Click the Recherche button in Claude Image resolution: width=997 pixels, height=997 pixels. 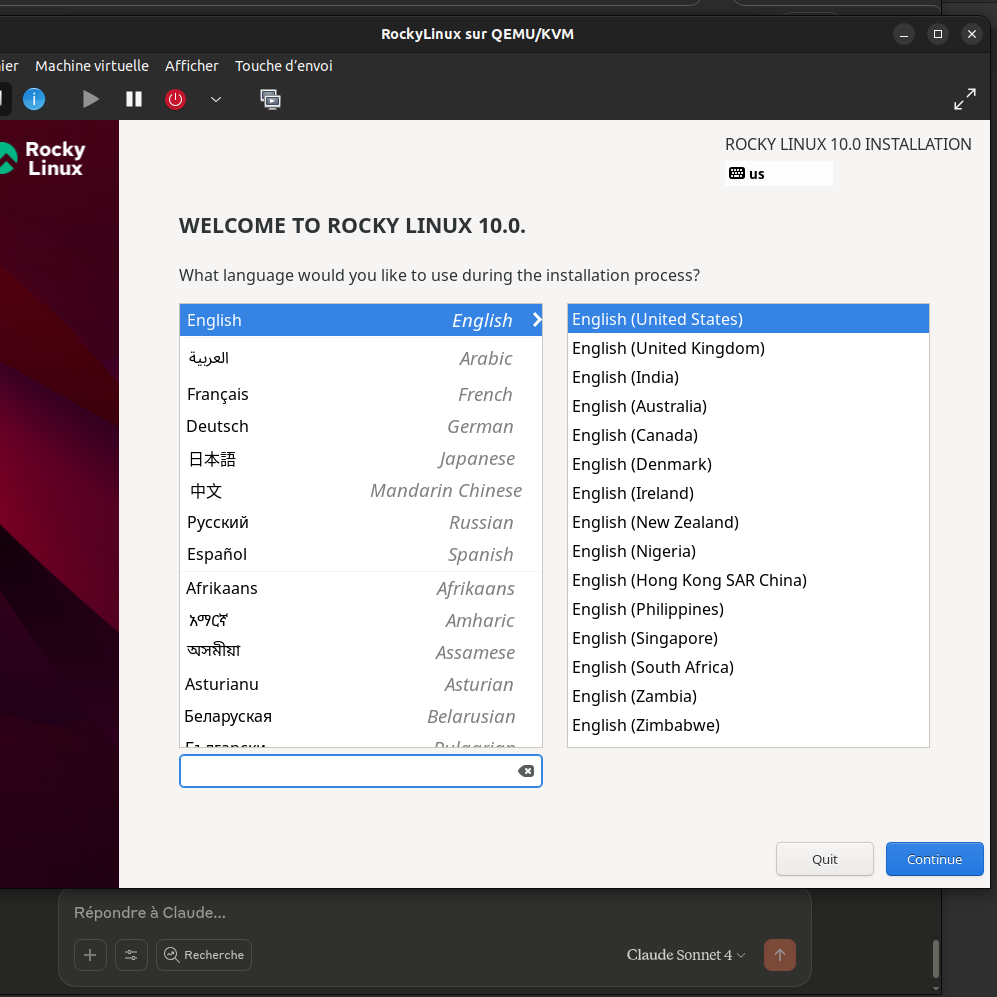click(204, 955)
